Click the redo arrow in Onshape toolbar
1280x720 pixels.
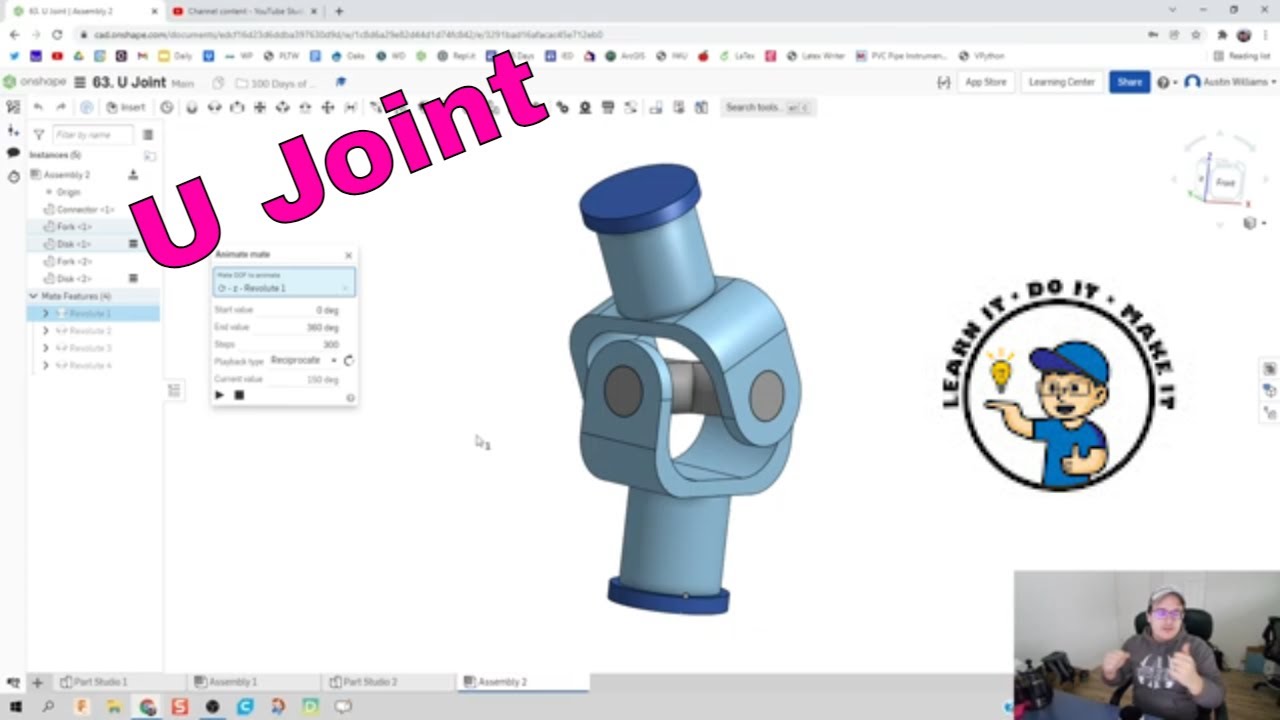coord(61,107)
